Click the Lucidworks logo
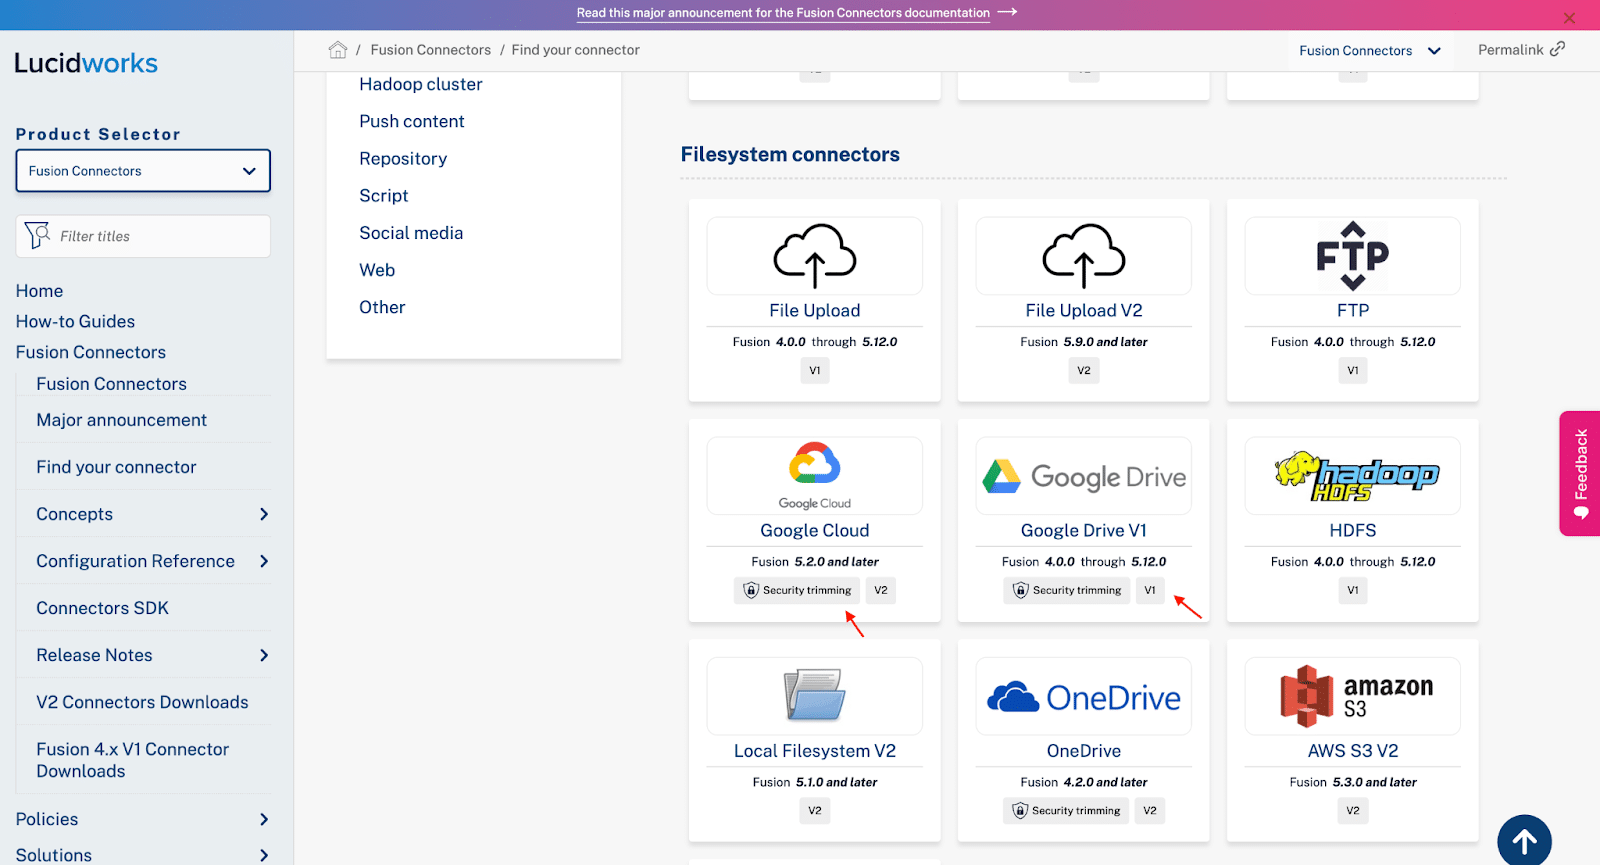This screenshot has width=1600, height=865. [86, 63]
